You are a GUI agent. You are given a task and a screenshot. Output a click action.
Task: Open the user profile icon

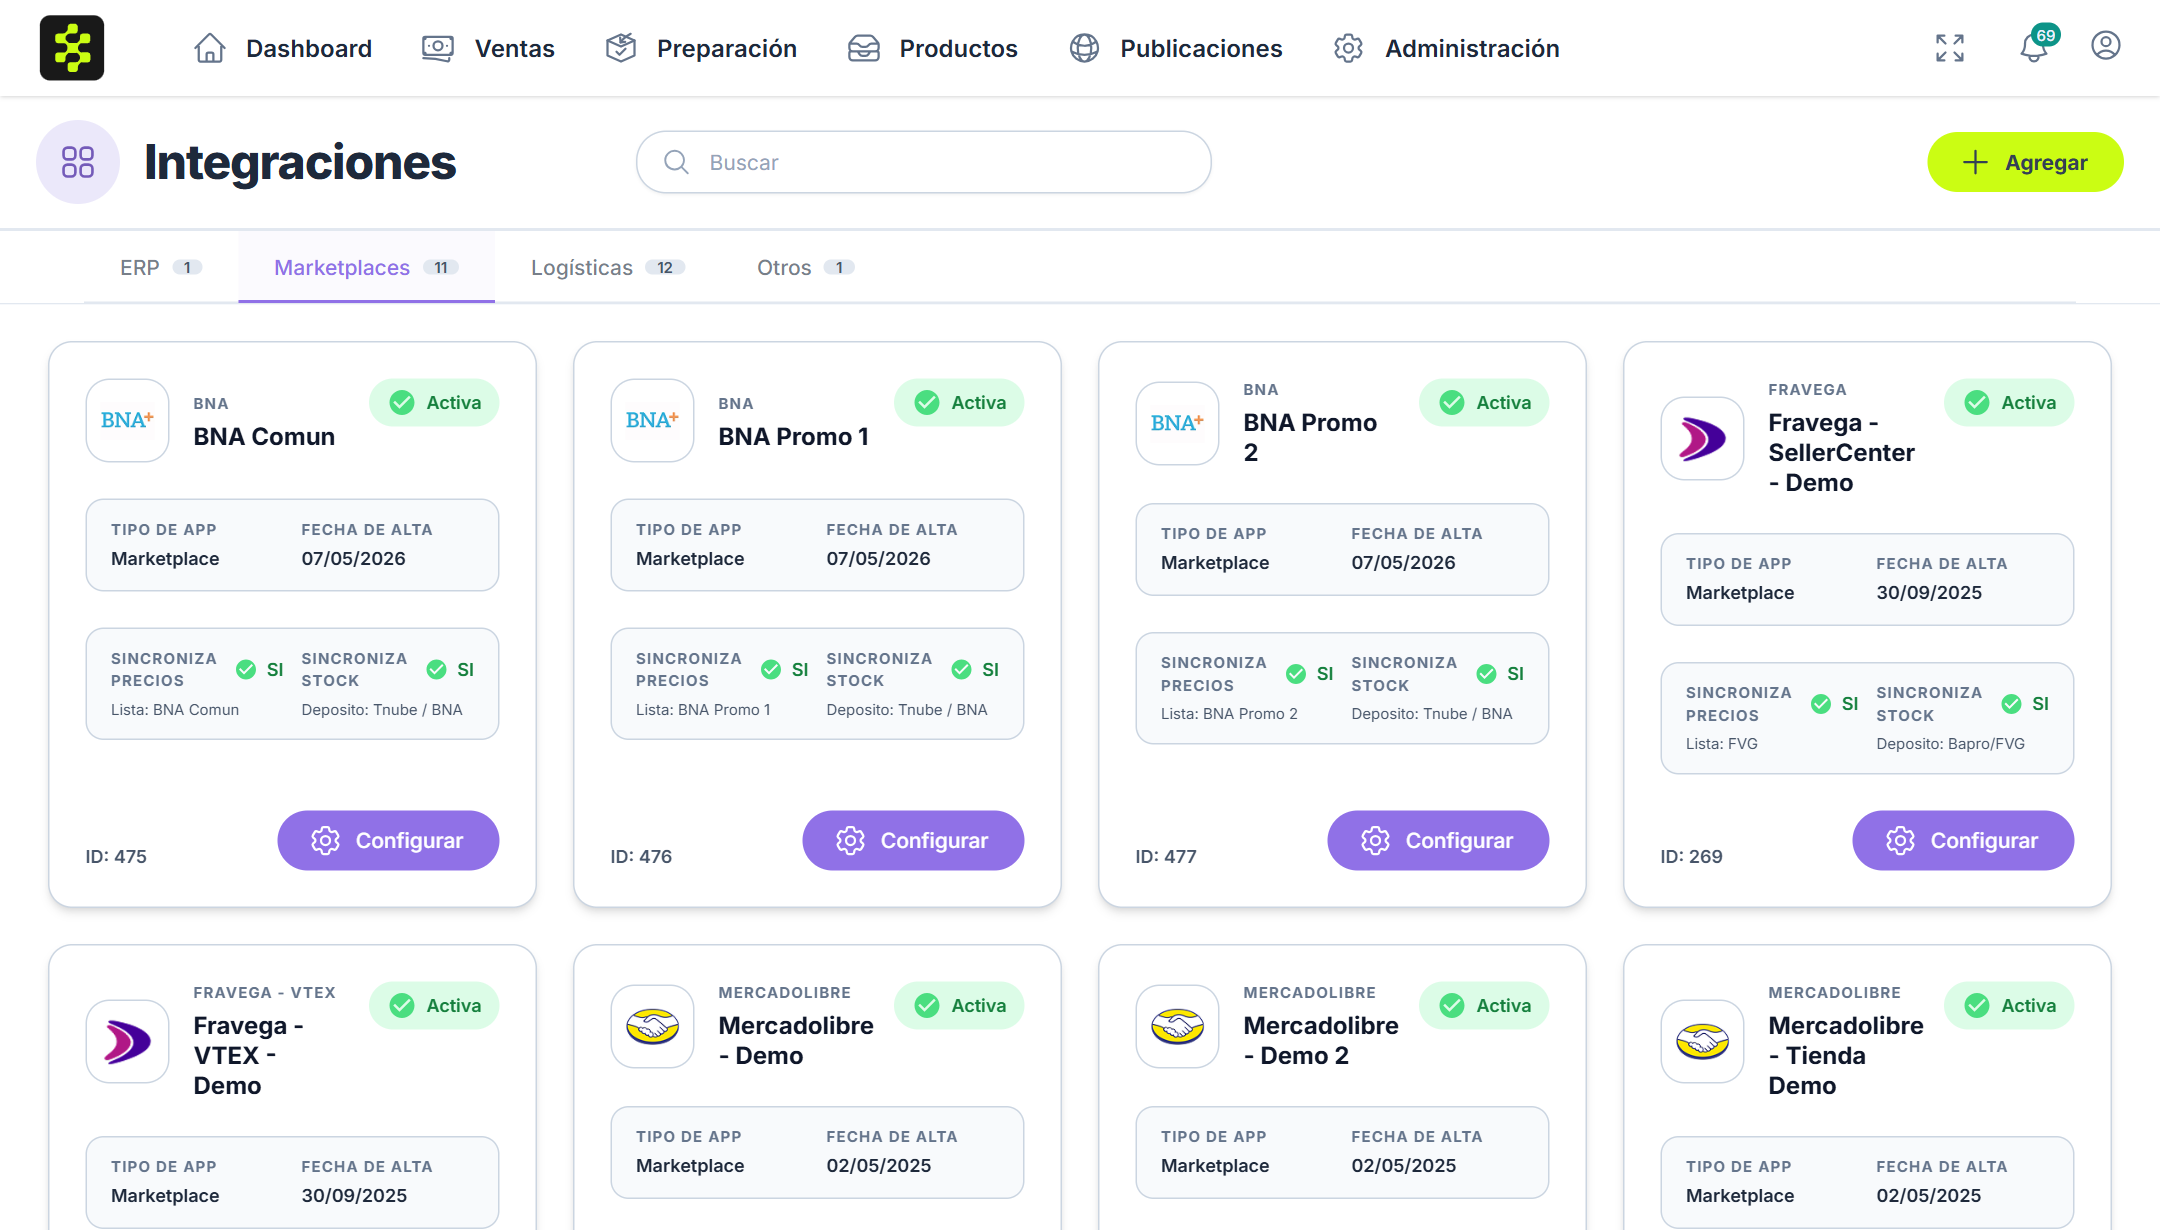[2106, 46]
